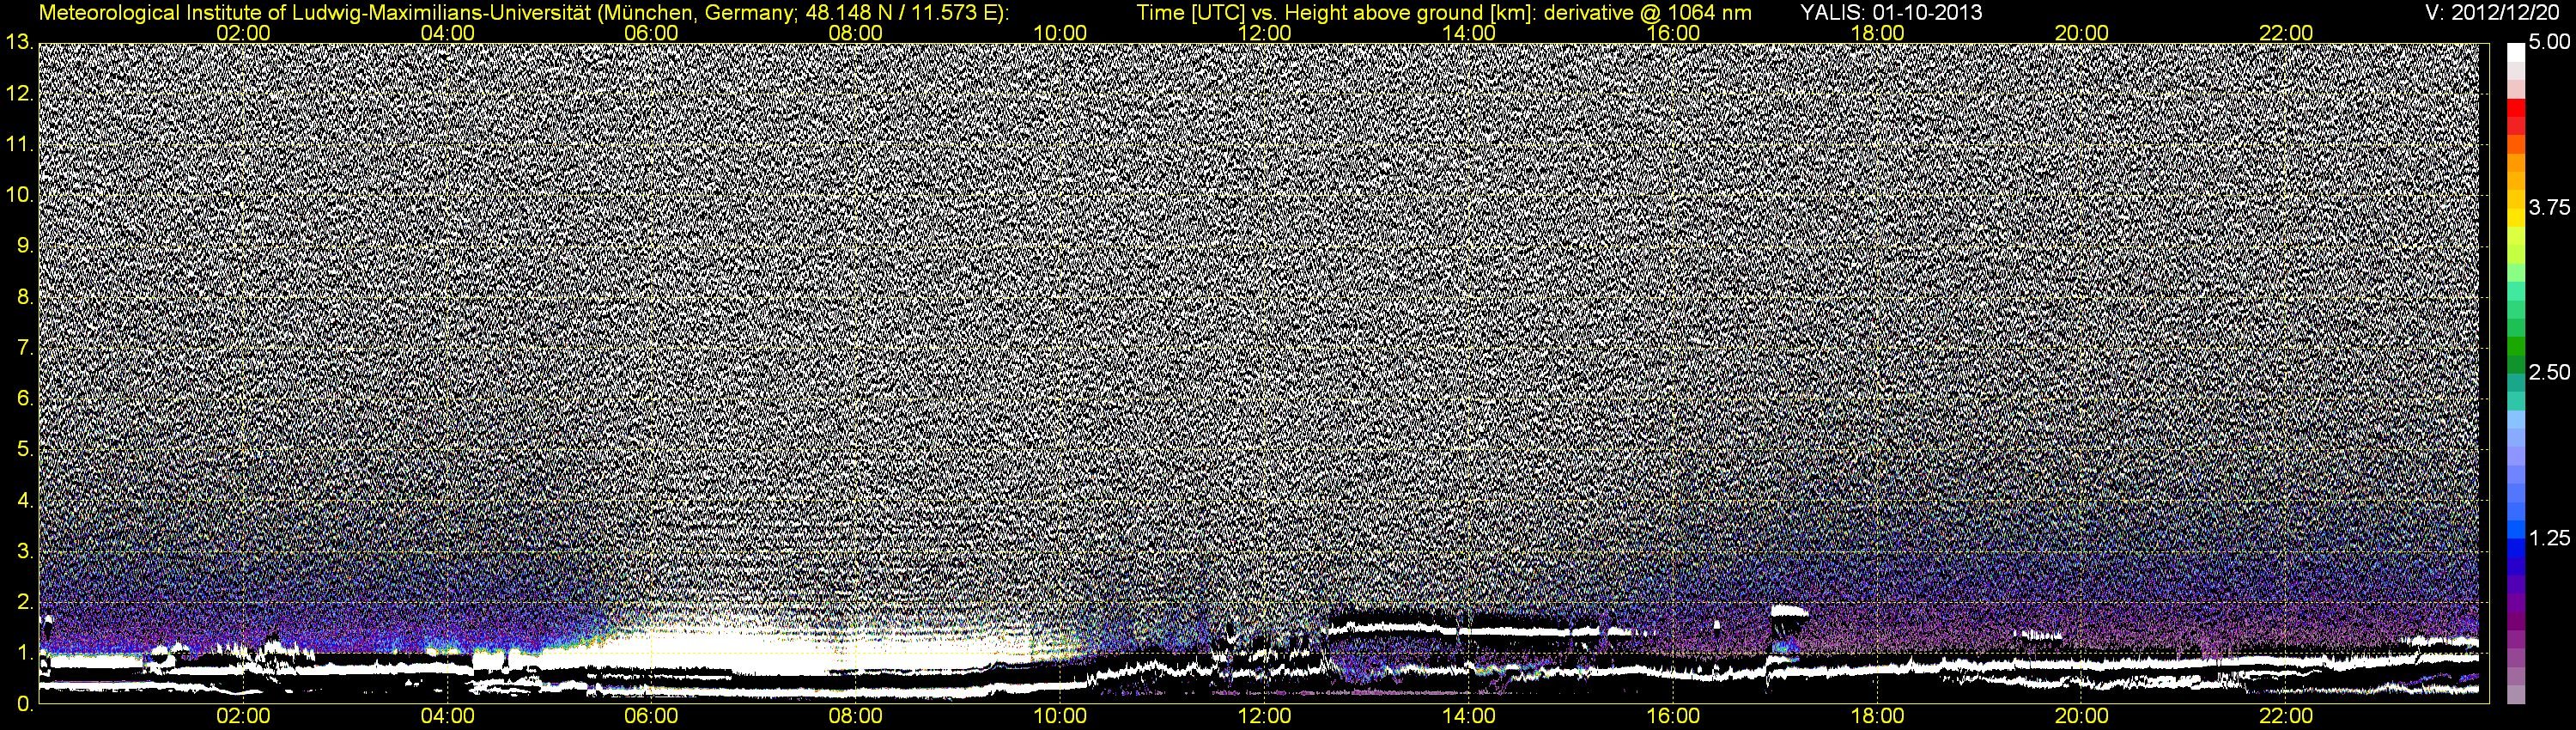The width and height of the screenshot is (2576, 730).
Task: Click the 10:00 label on the top time axis
Action: pos(1061,32)
